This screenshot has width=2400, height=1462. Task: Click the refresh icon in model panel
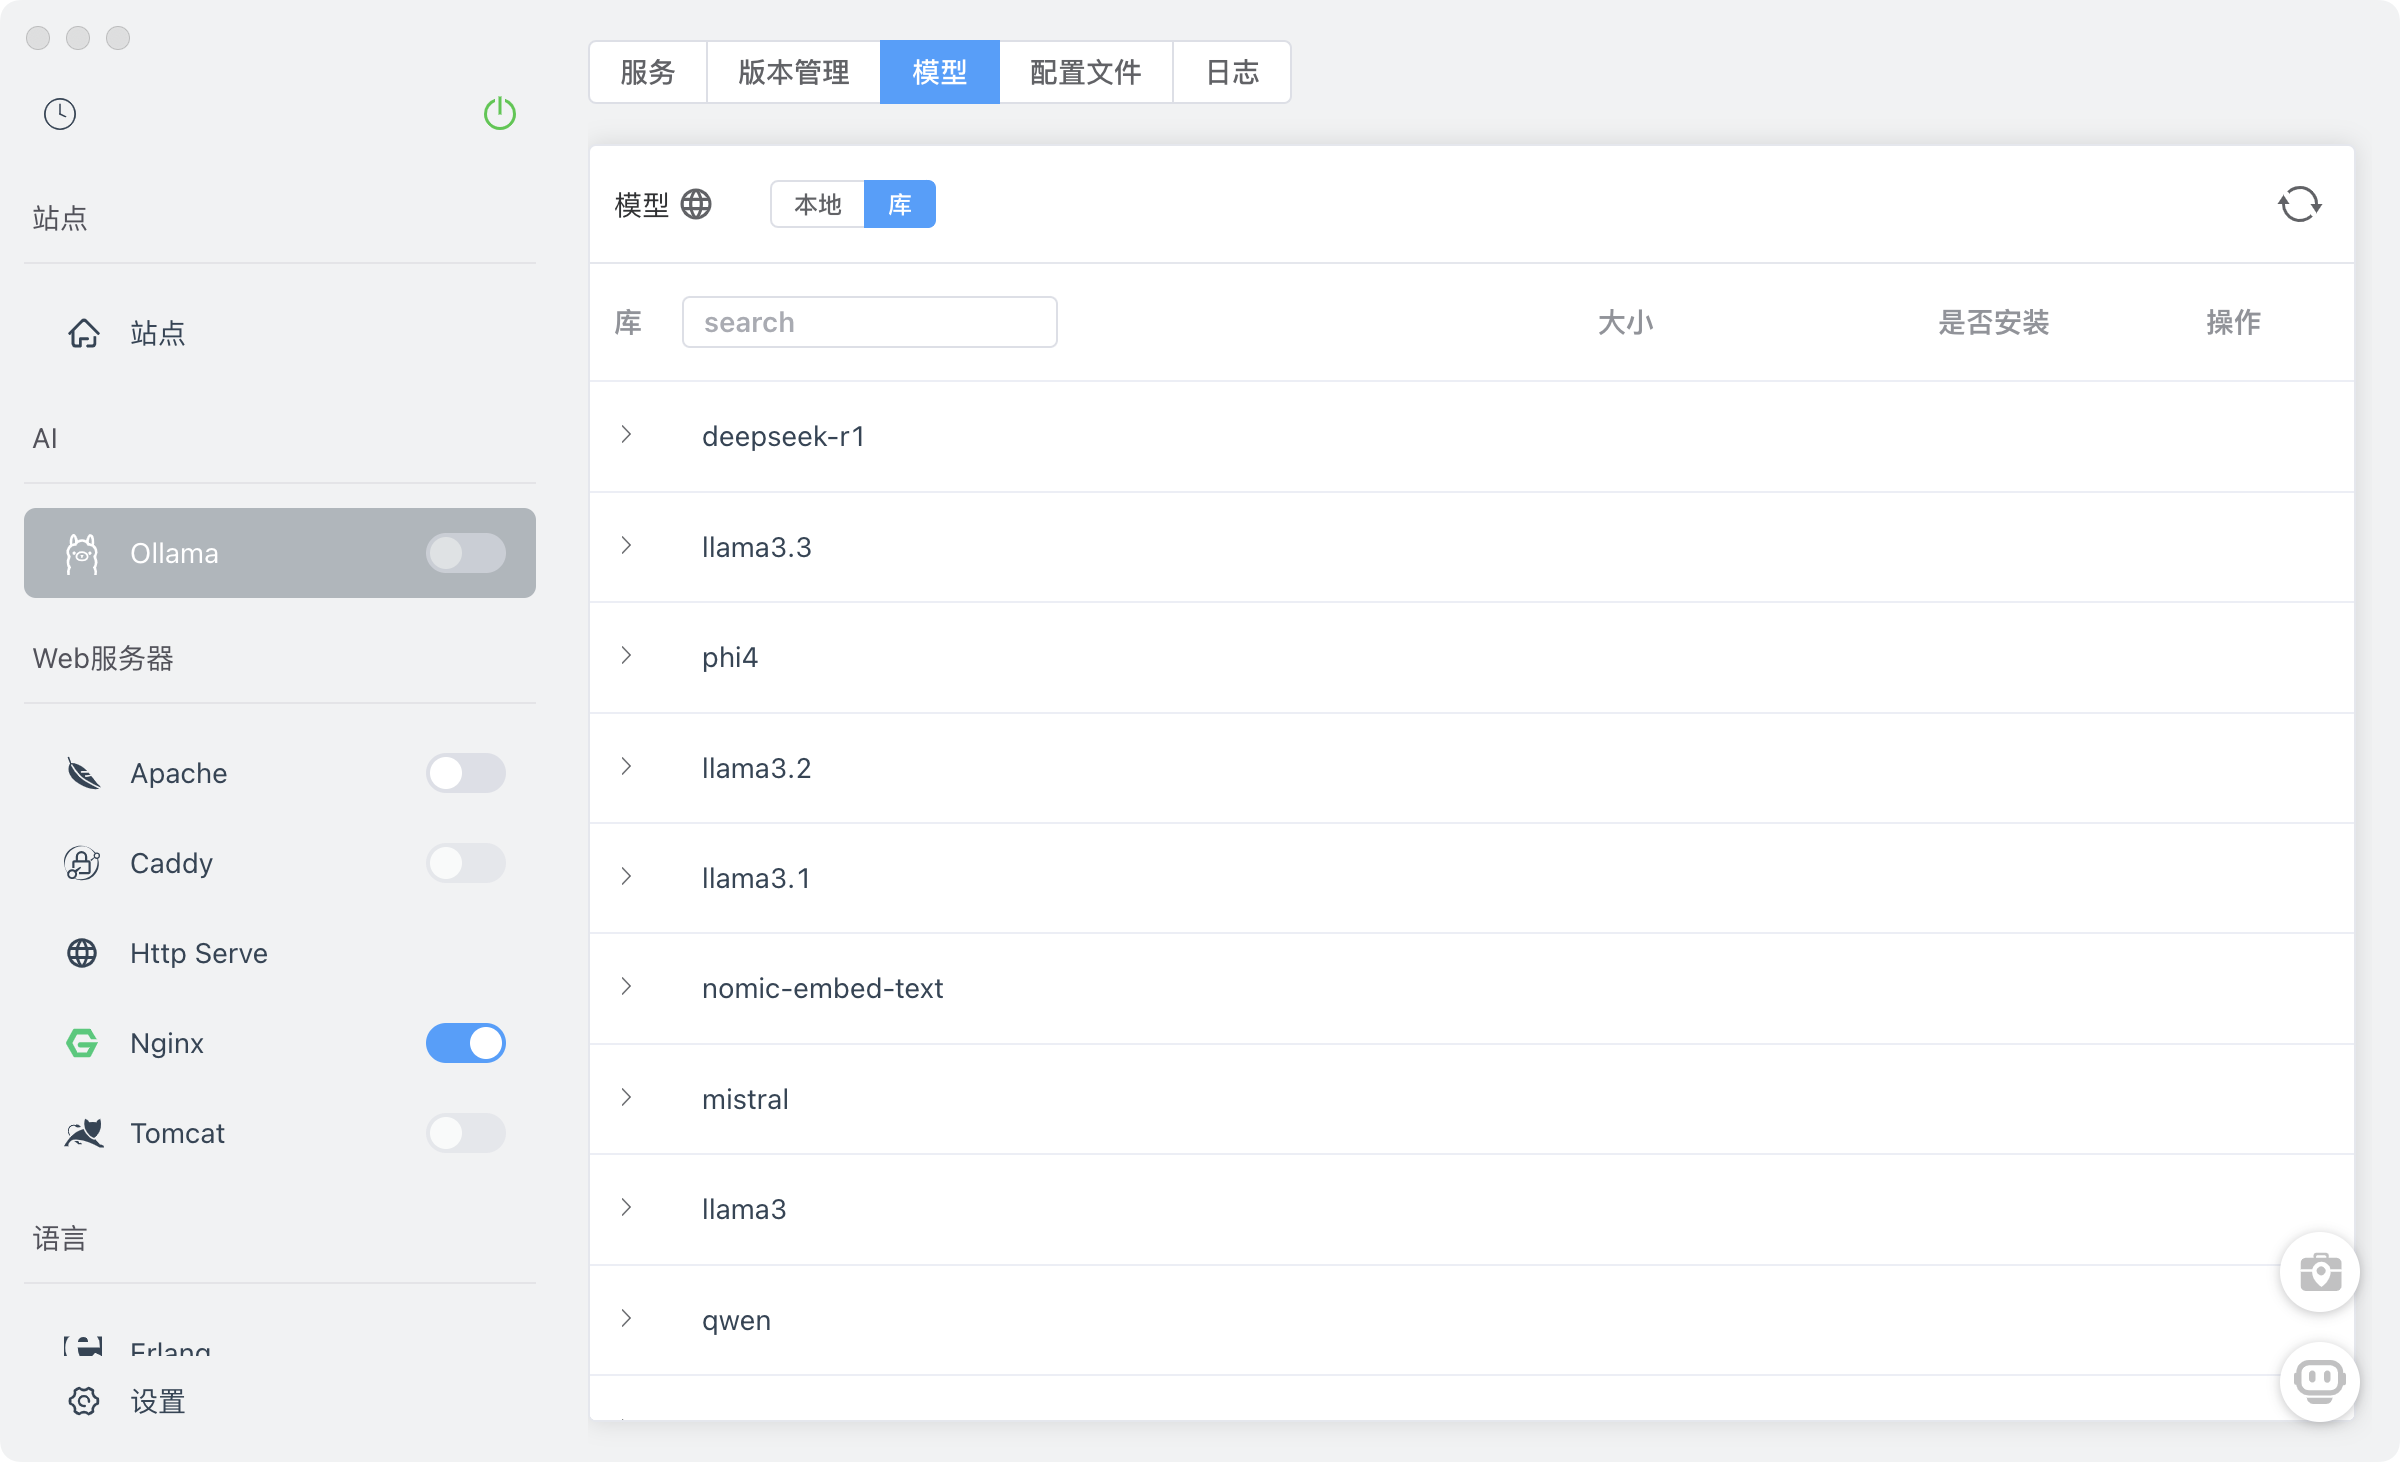pyautogui.click(x=2299, y=204)
